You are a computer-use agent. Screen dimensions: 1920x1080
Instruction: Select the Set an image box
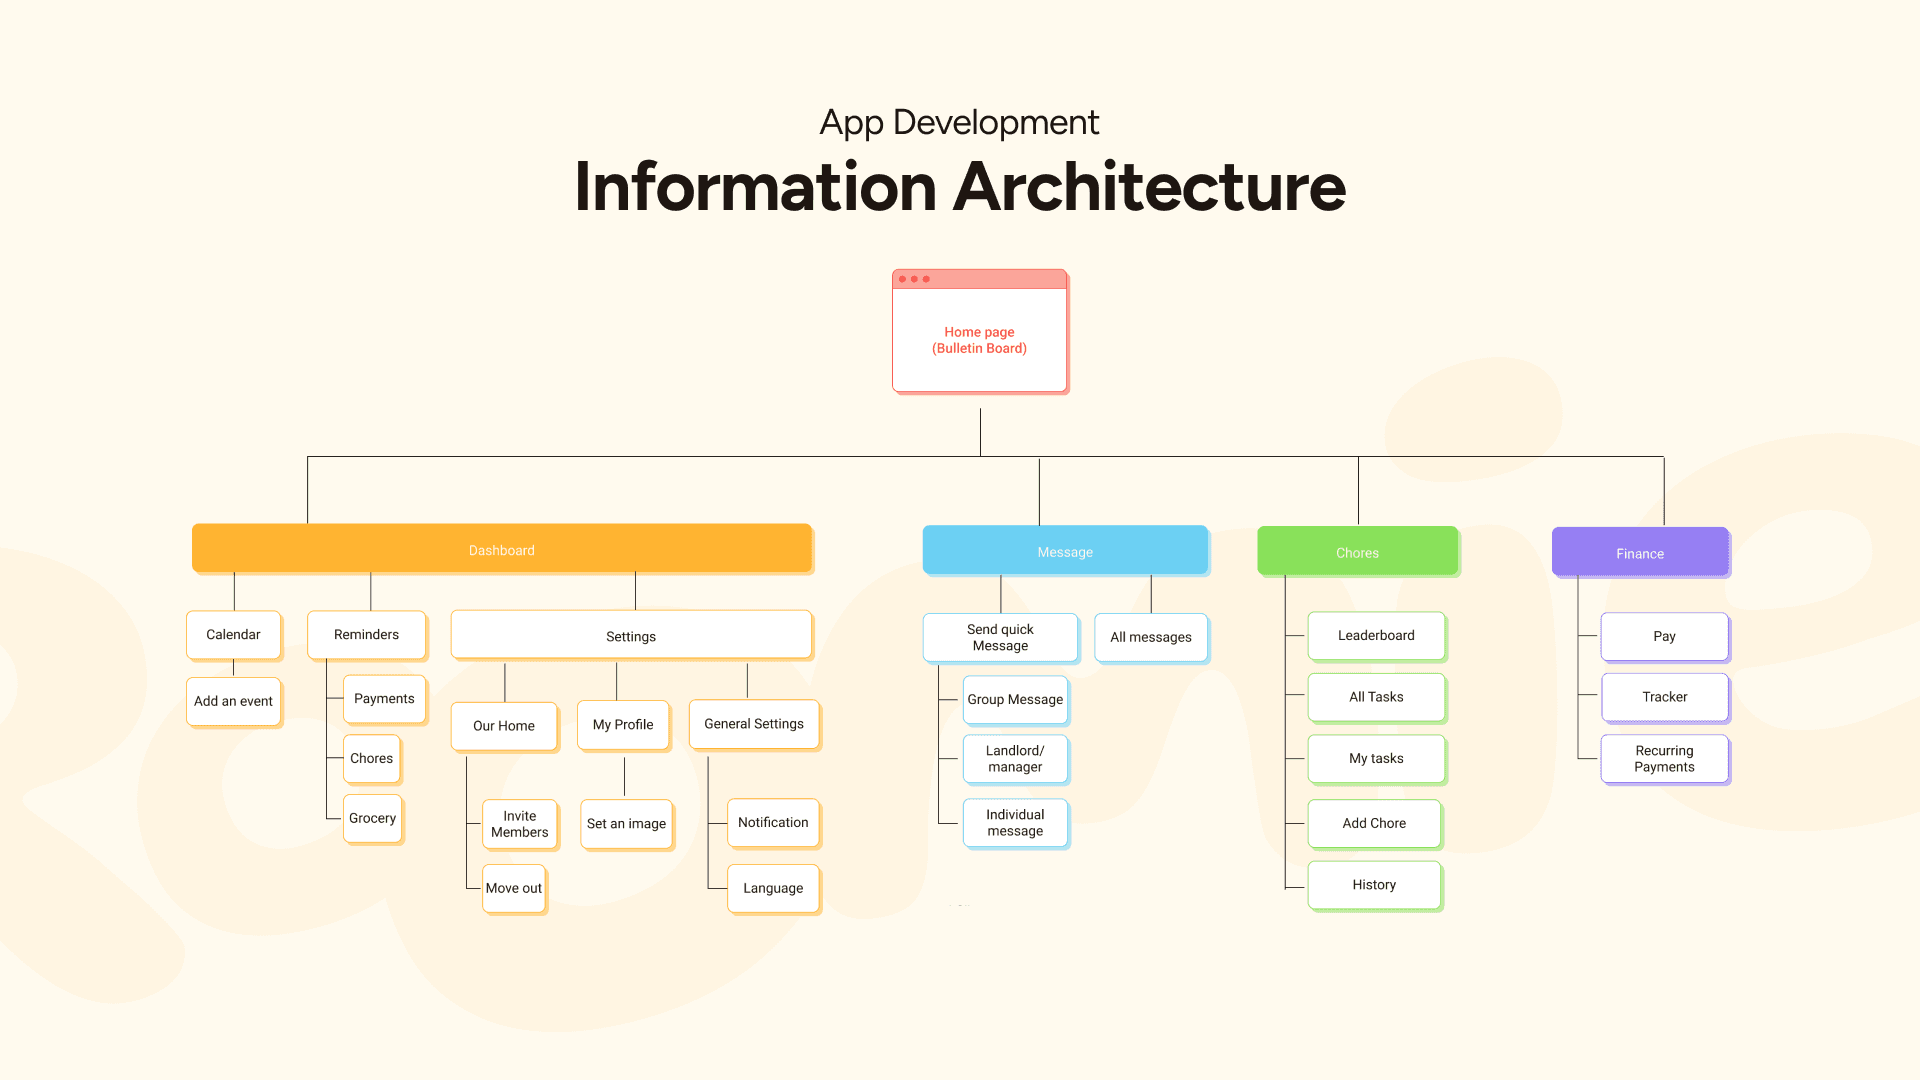[x=626, y=824]
